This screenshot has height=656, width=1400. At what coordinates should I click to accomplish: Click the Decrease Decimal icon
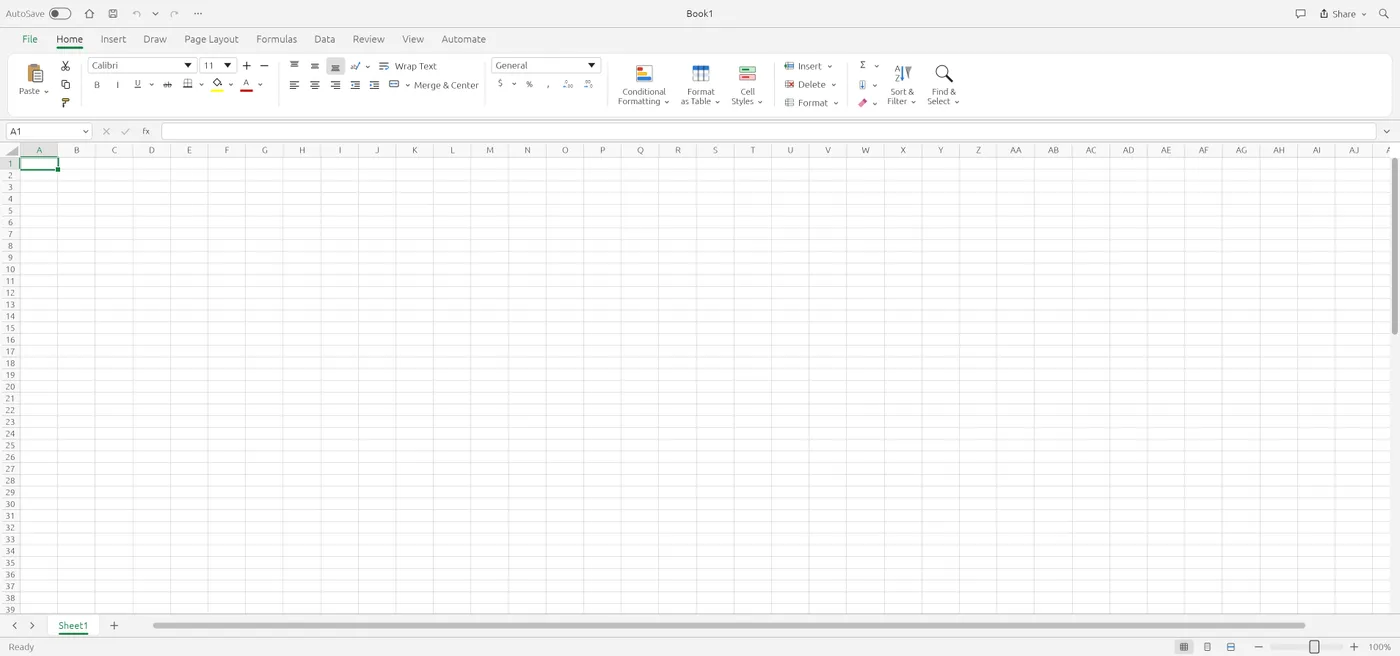[x=589, y=85]
